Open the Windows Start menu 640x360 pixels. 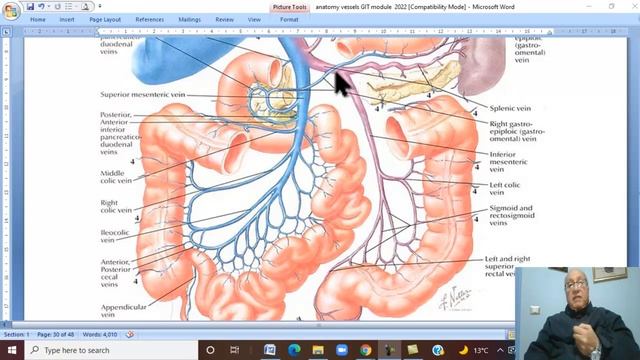[12, 350]
